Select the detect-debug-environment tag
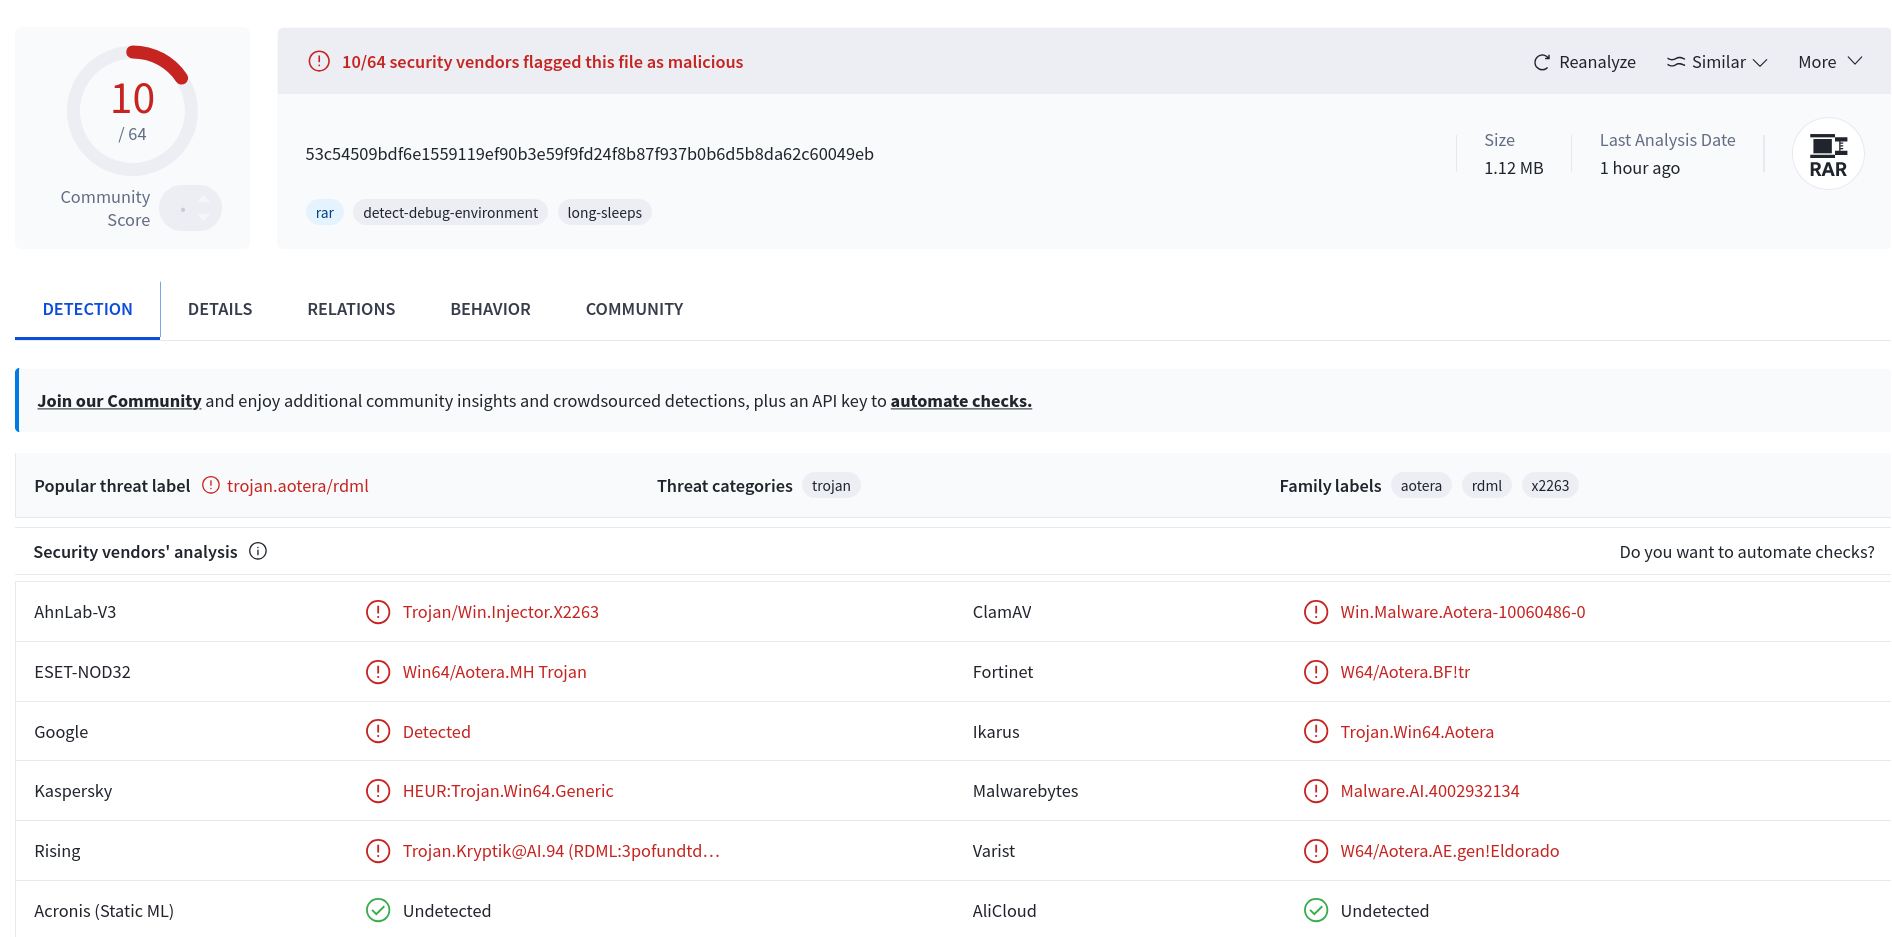Image resolution: width=1892 pixels, height=937 pixels. [450, 213]
